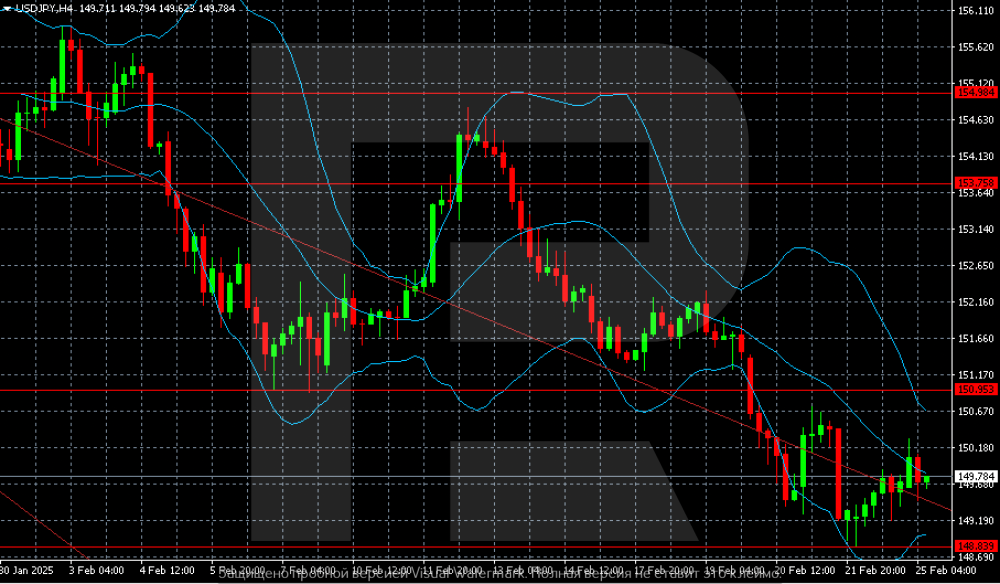
Task: Click the triangle icon beside USDJPY,H4
Action: [x=6, y=8]
